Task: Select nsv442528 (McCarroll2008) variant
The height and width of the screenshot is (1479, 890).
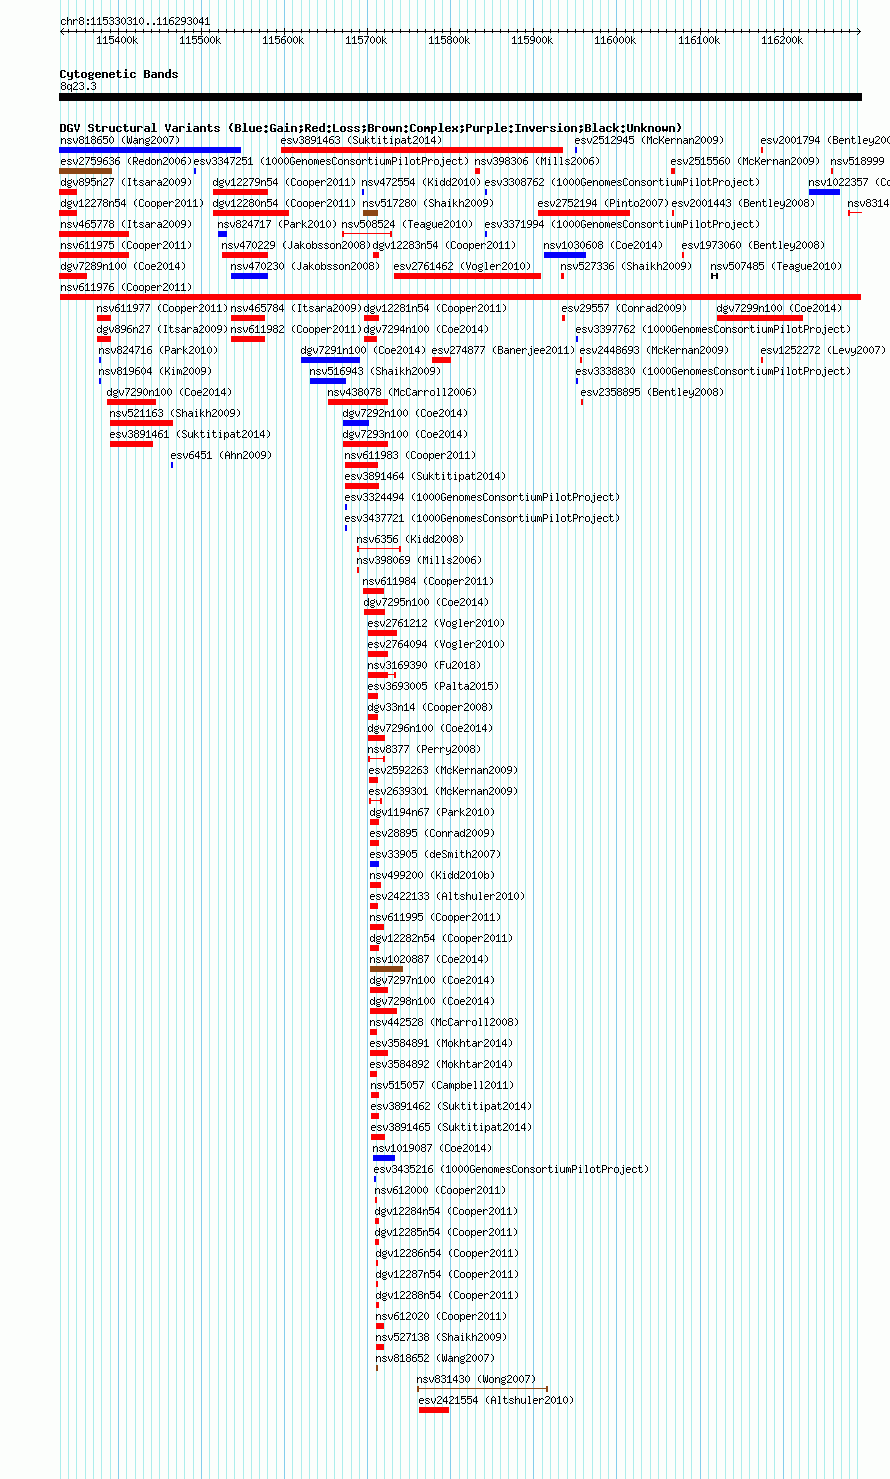Action: (445, 1022)
